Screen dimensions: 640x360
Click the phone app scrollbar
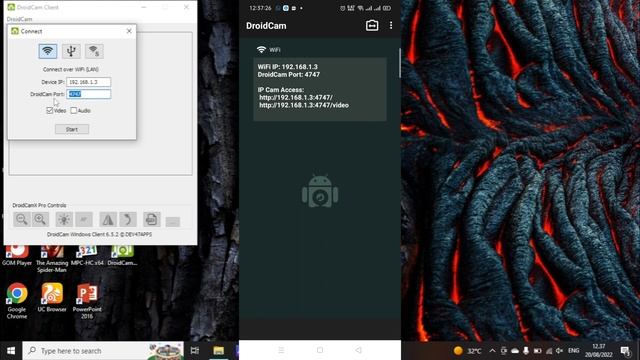click(400, 62)
